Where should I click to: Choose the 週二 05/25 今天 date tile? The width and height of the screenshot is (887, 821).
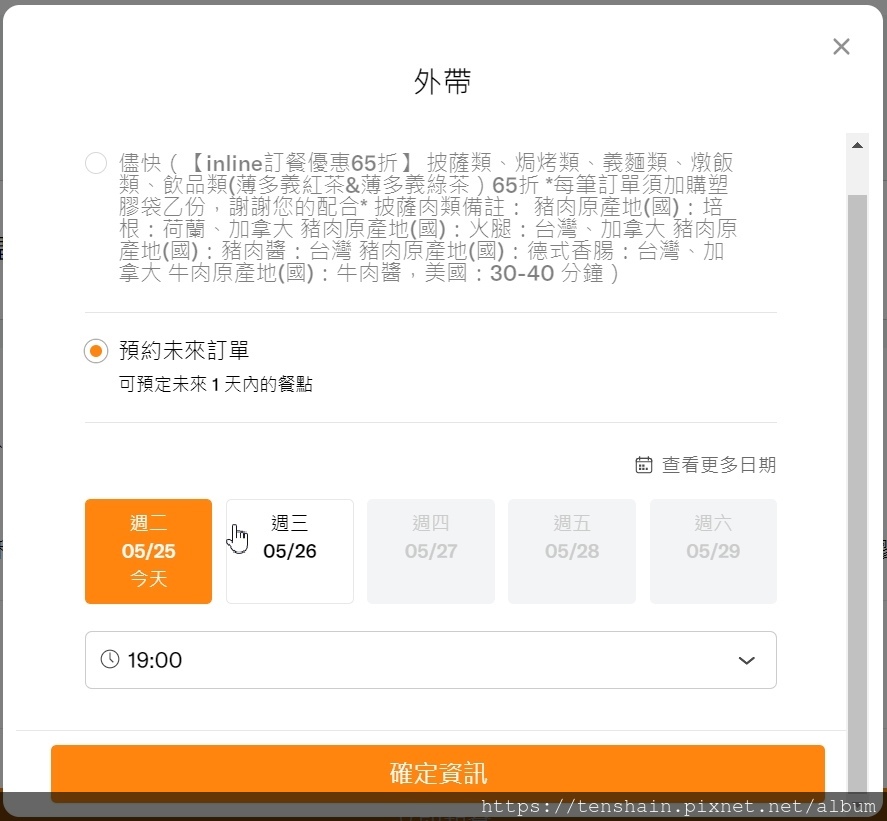coord(148,551)
